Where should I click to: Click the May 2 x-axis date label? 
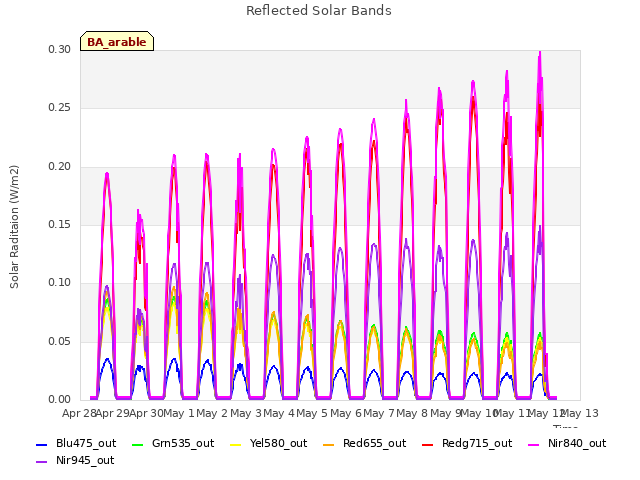click(x=212, y=413)
